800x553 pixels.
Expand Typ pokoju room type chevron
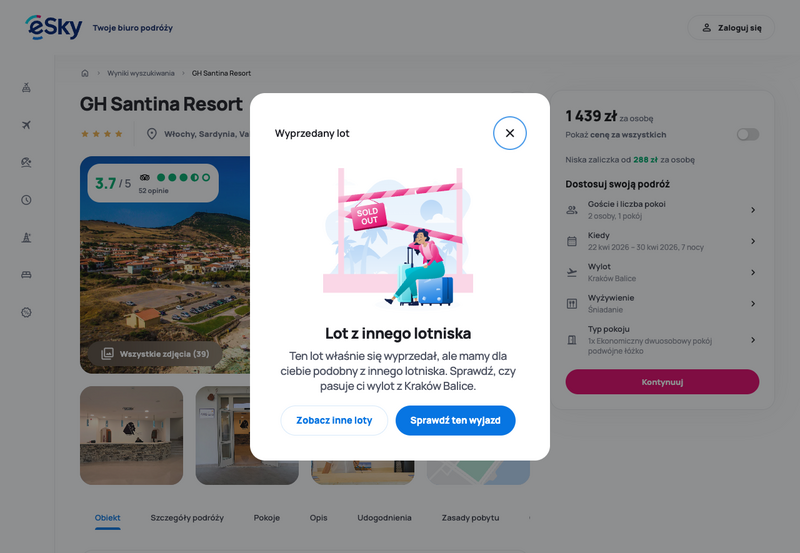[x=753, y=340]
